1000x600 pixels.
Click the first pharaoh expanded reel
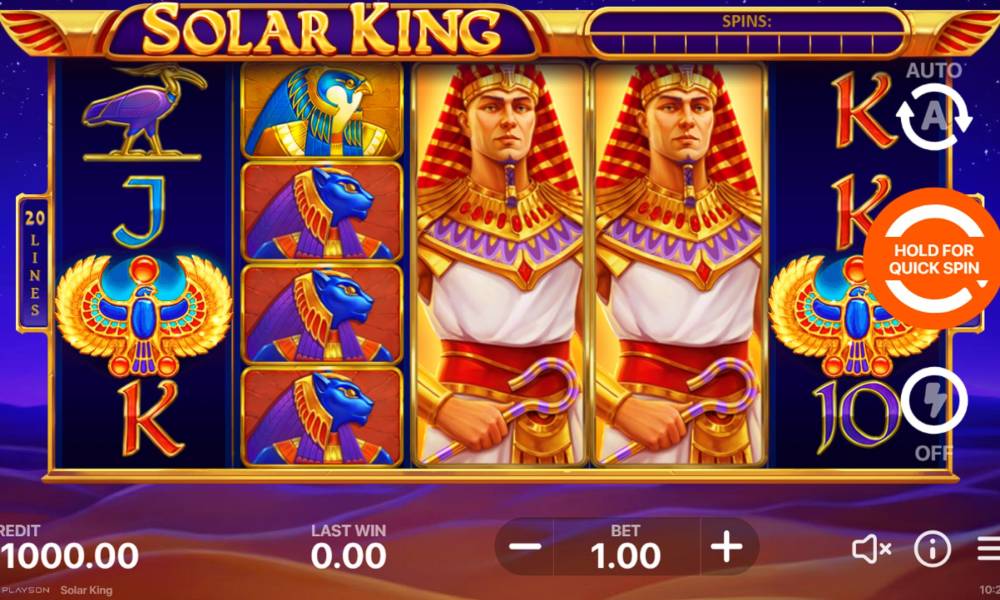501,263
